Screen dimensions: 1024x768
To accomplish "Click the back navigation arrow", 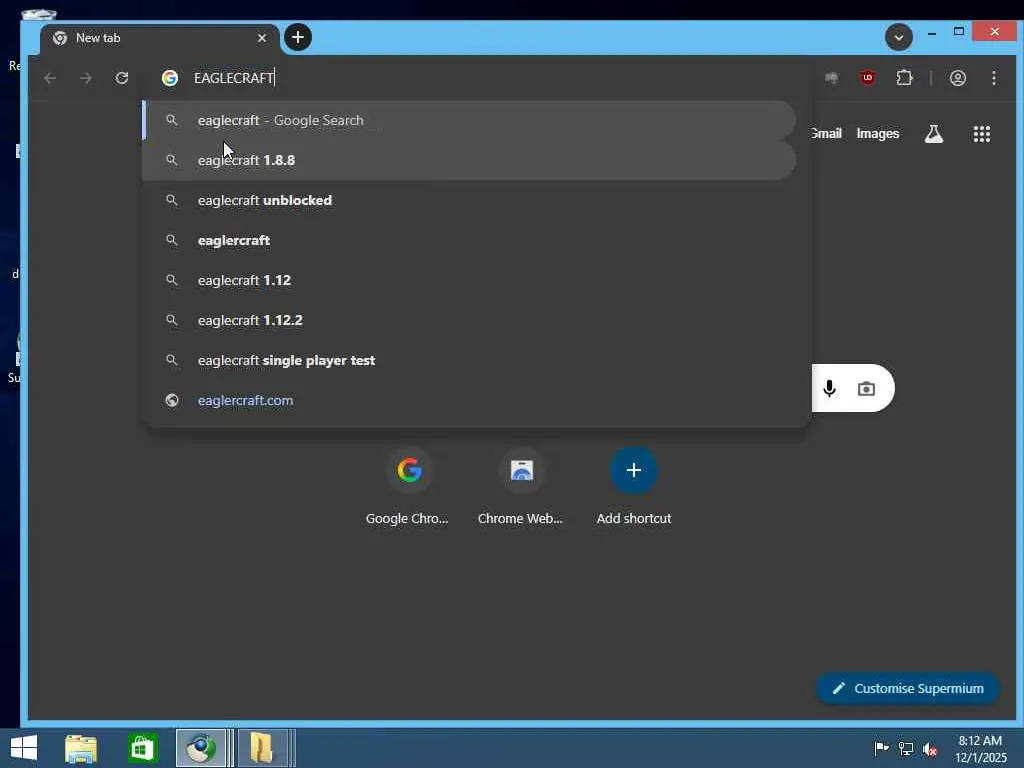I will (x=50, y=78).
